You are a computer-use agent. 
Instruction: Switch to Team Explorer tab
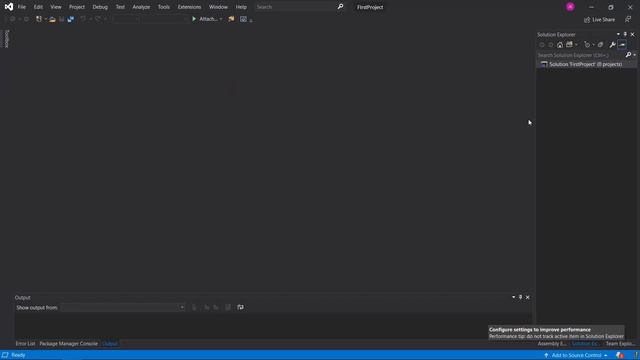620,344
